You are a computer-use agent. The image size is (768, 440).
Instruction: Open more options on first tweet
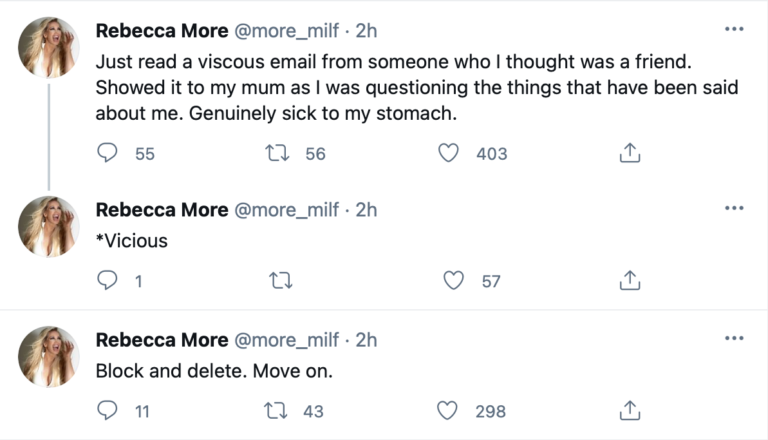734,29
